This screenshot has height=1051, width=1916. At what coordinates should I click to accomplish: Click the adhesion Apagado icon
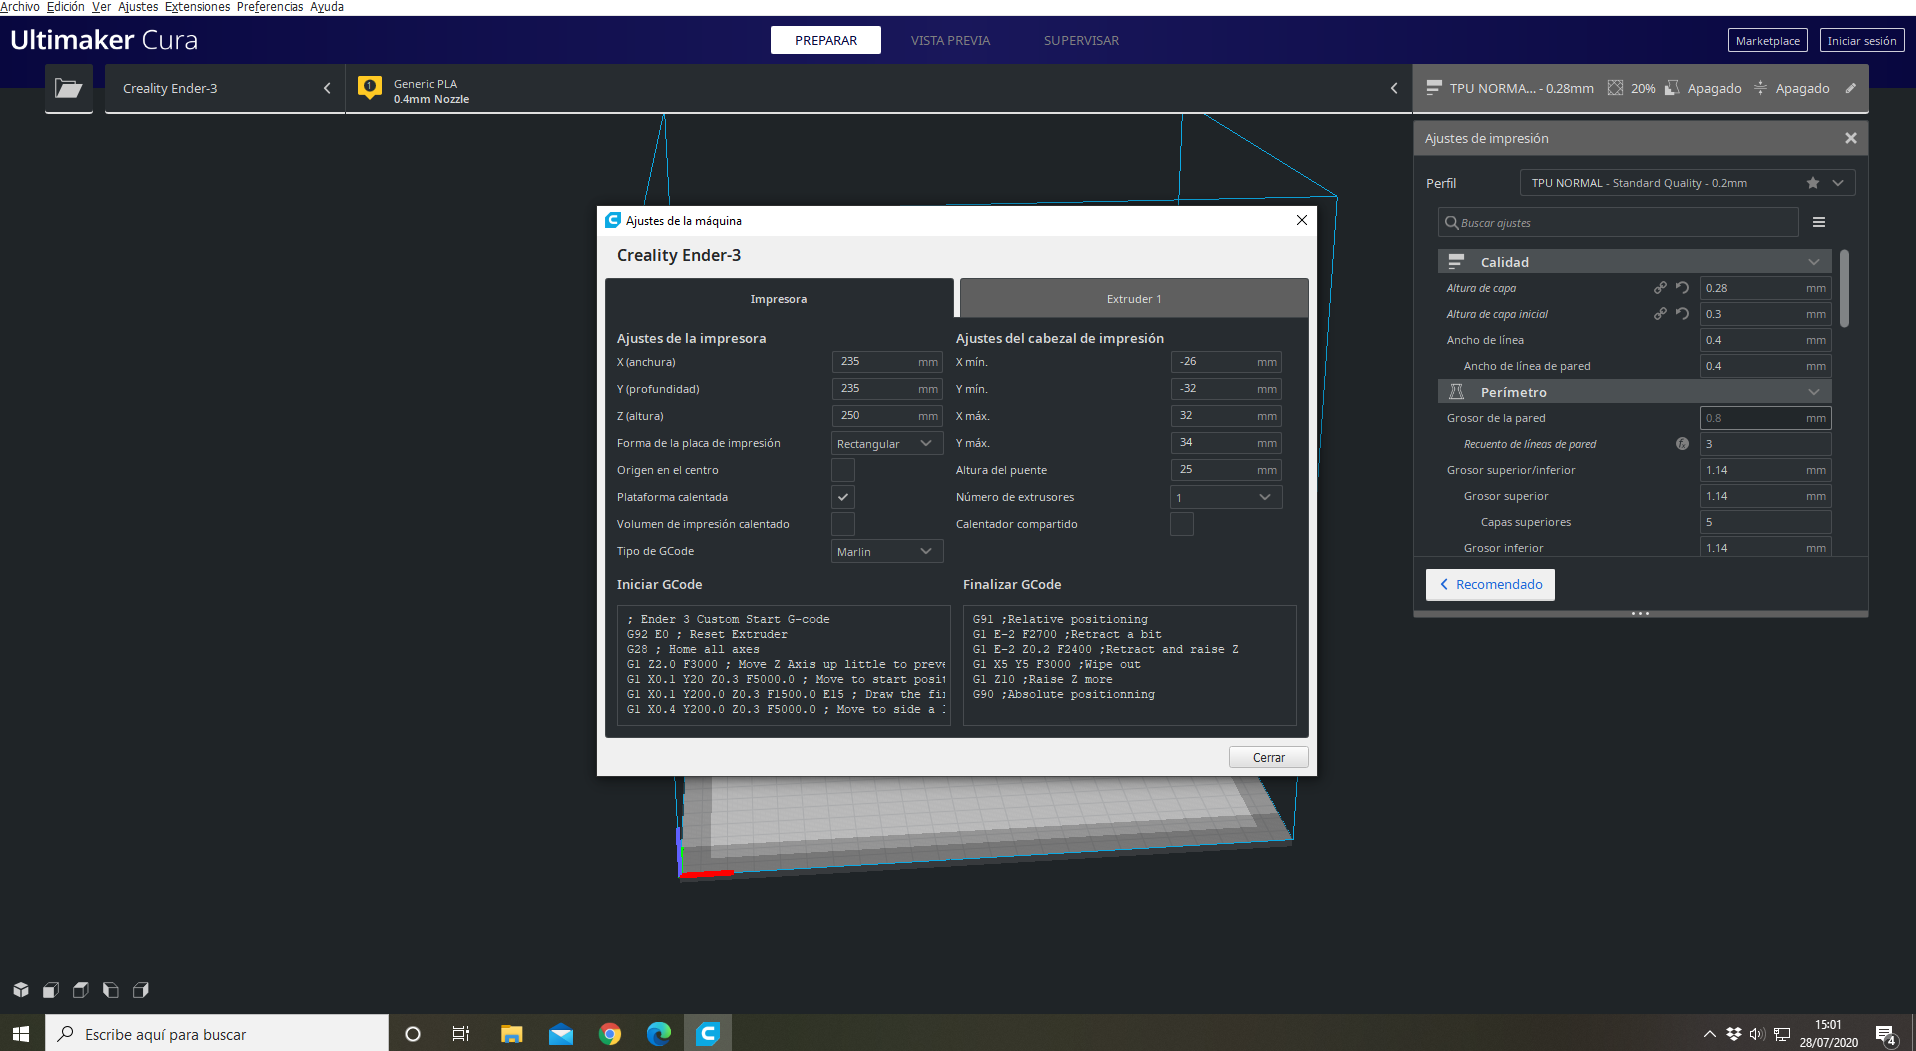tap(1760, 88)
